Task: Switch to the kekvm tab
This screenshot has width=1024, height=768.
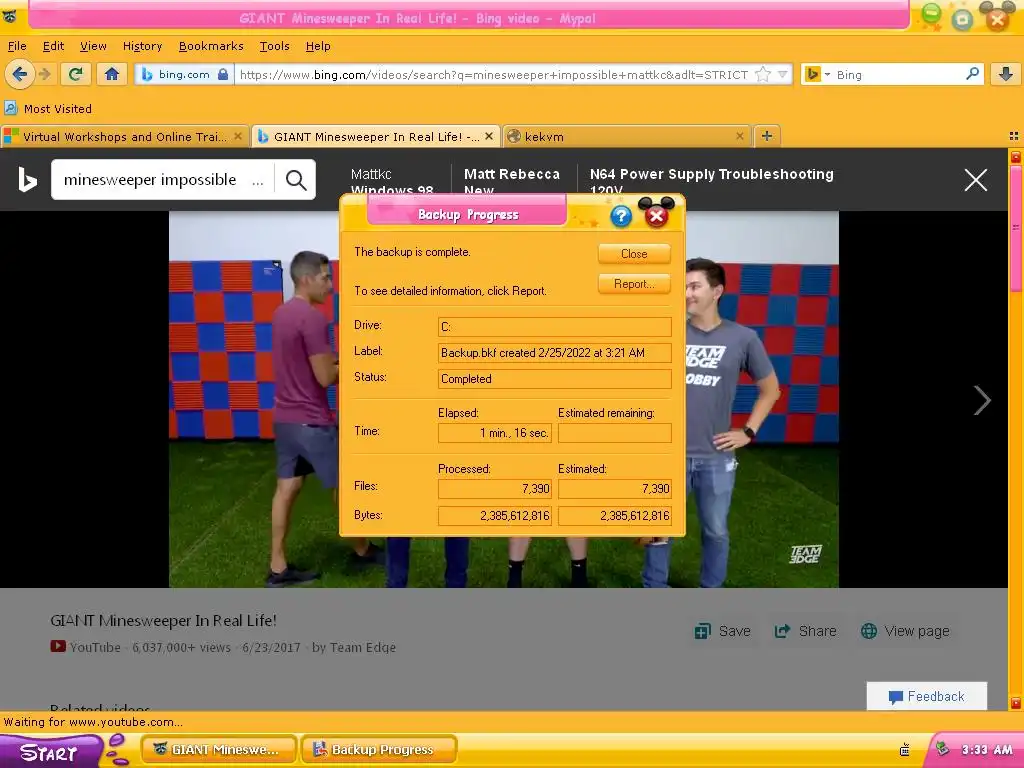Action: (x=627, y=136)
